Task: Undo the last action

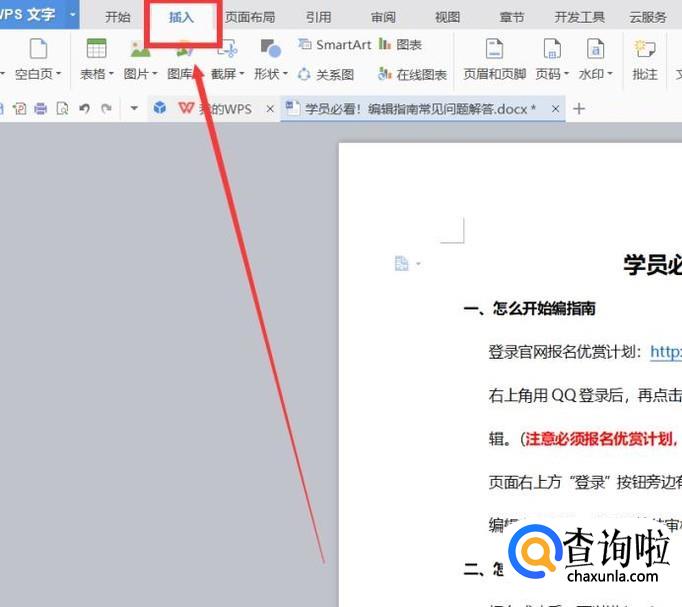Action: (x=84, y=108)
